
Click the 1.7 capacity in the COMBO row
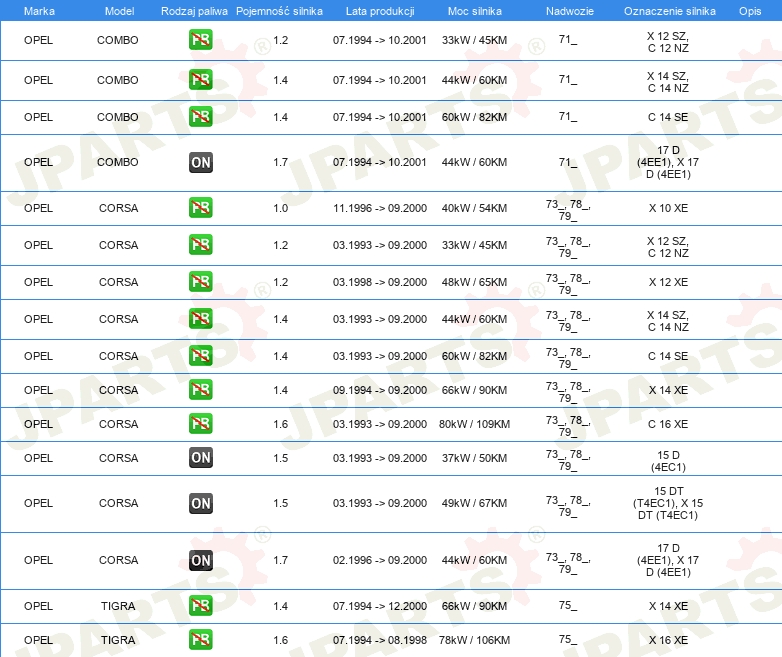280,162
